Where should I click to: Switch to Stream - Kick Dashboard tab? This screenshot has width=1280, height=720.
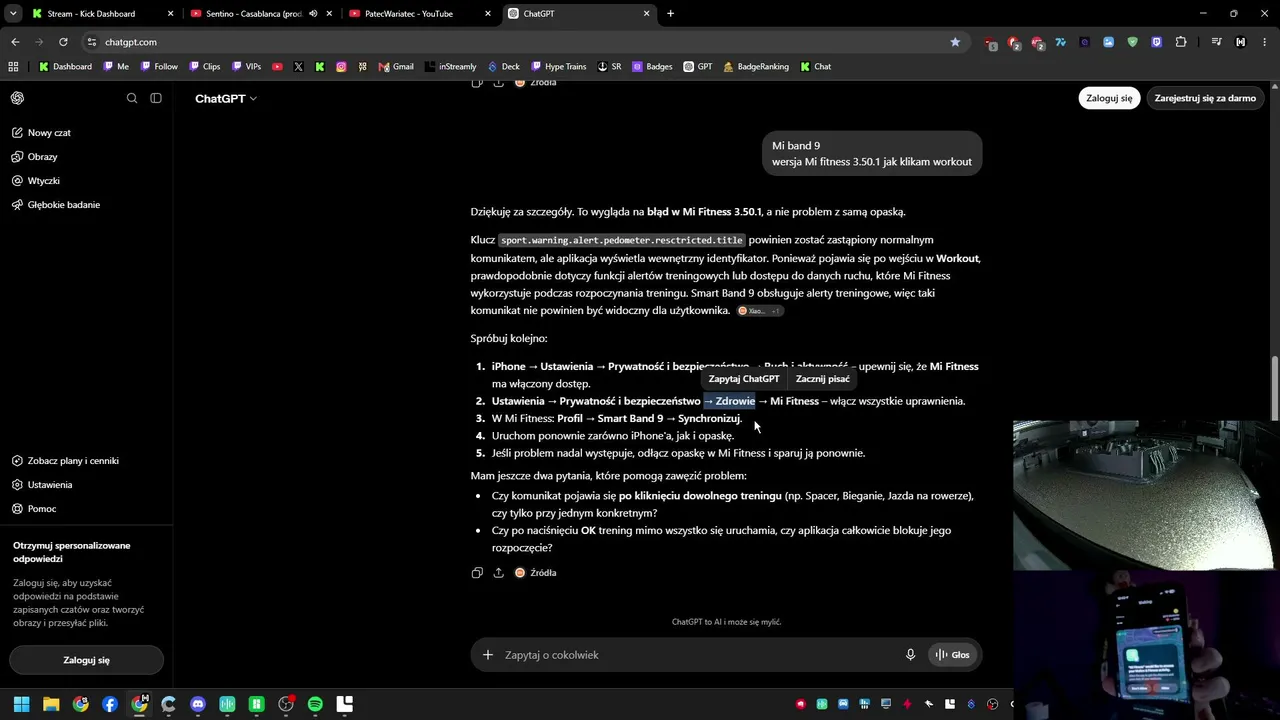[x=103, y=14]
